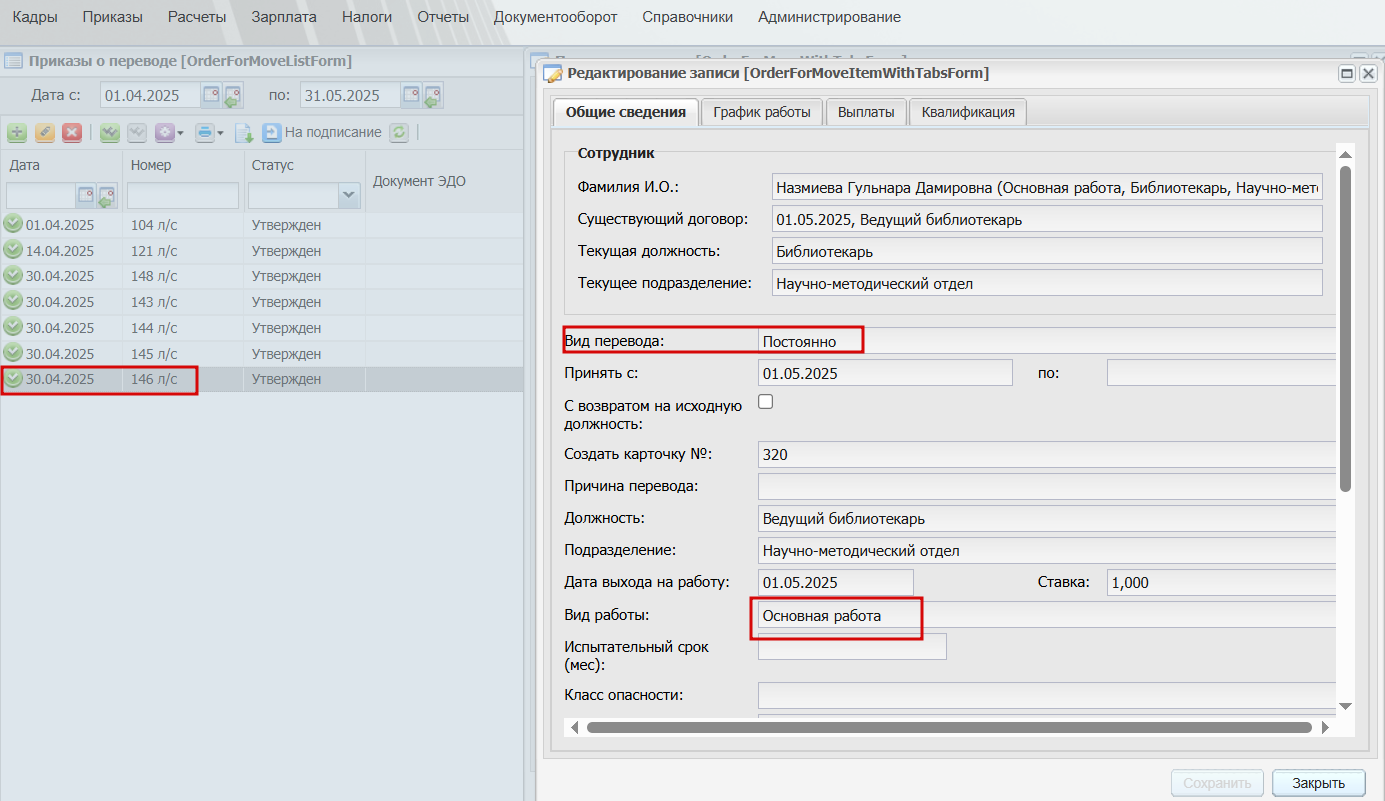Open calendar picker for "по" date field
Screen dimensions: 1385x801
point(411,96)
